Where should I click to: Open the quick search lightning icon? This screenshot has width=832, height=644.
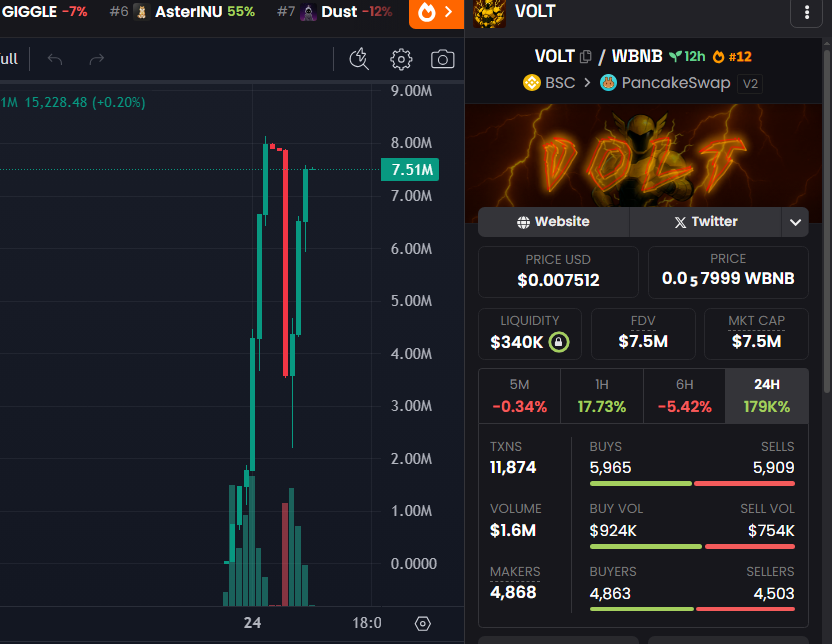point(359,59)
